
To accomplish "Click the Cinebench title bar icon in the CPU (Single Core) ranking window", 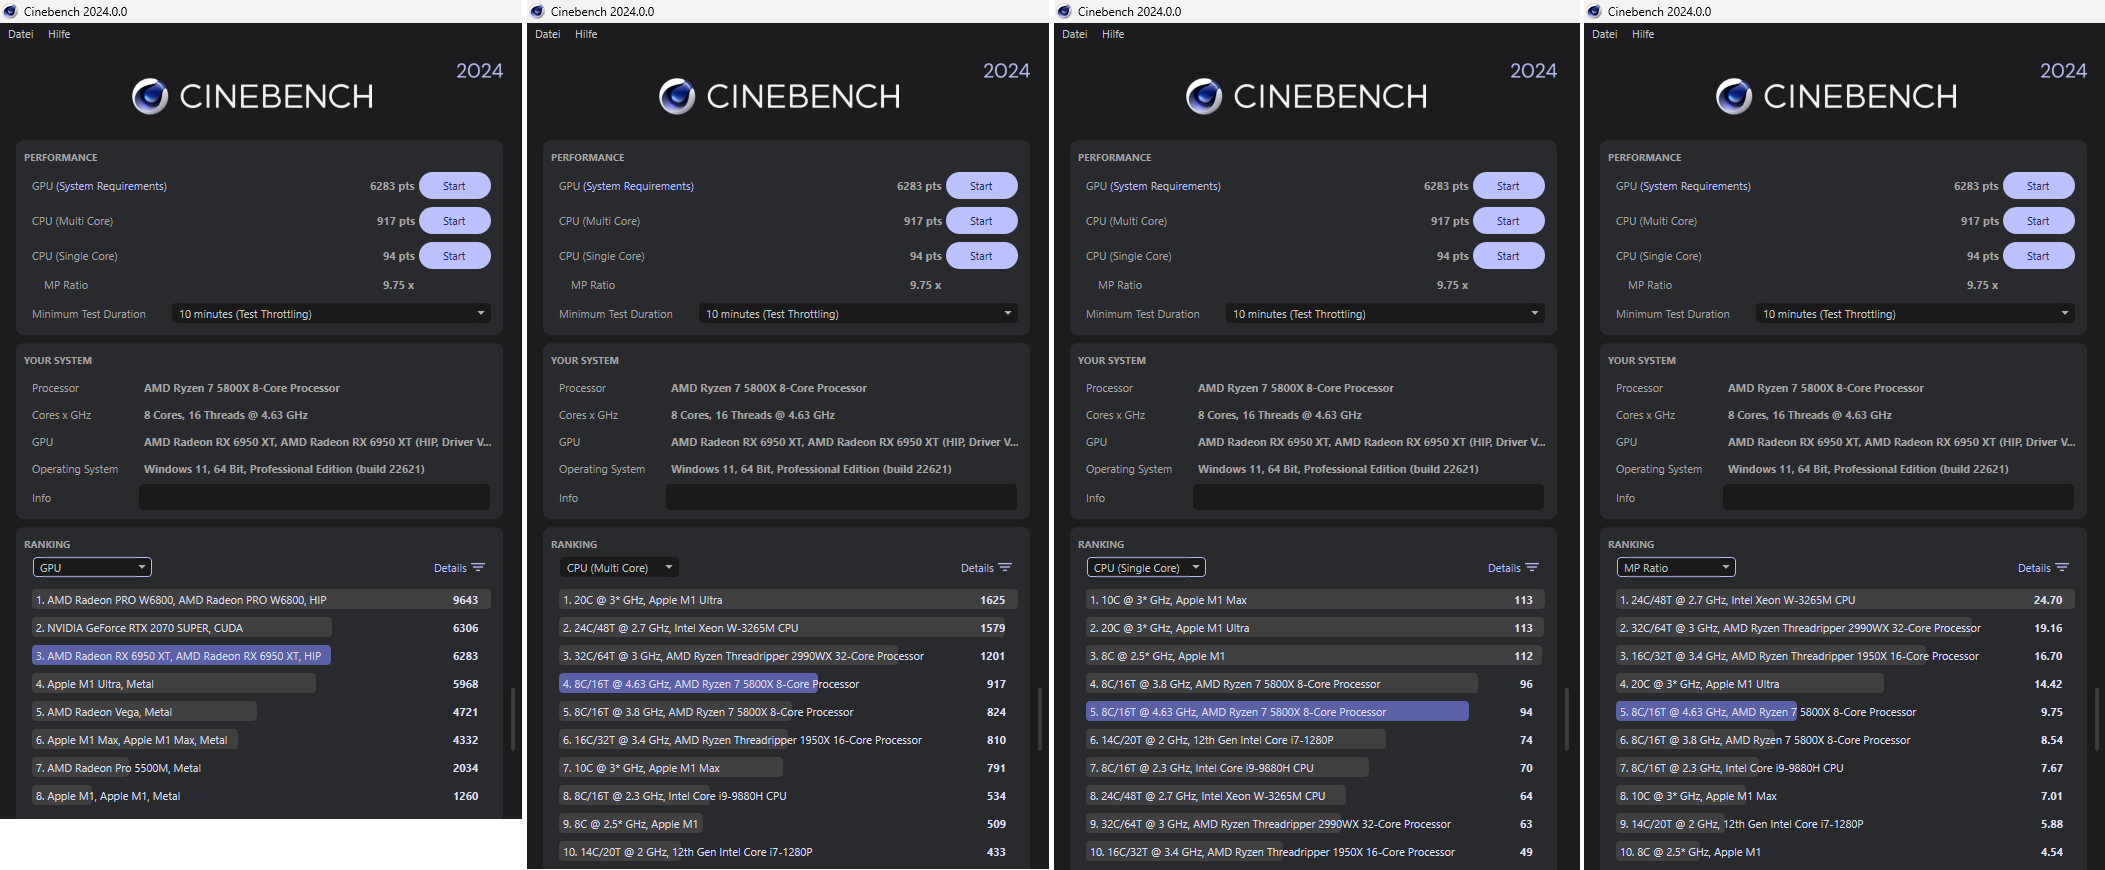I will coord(1065,11).
